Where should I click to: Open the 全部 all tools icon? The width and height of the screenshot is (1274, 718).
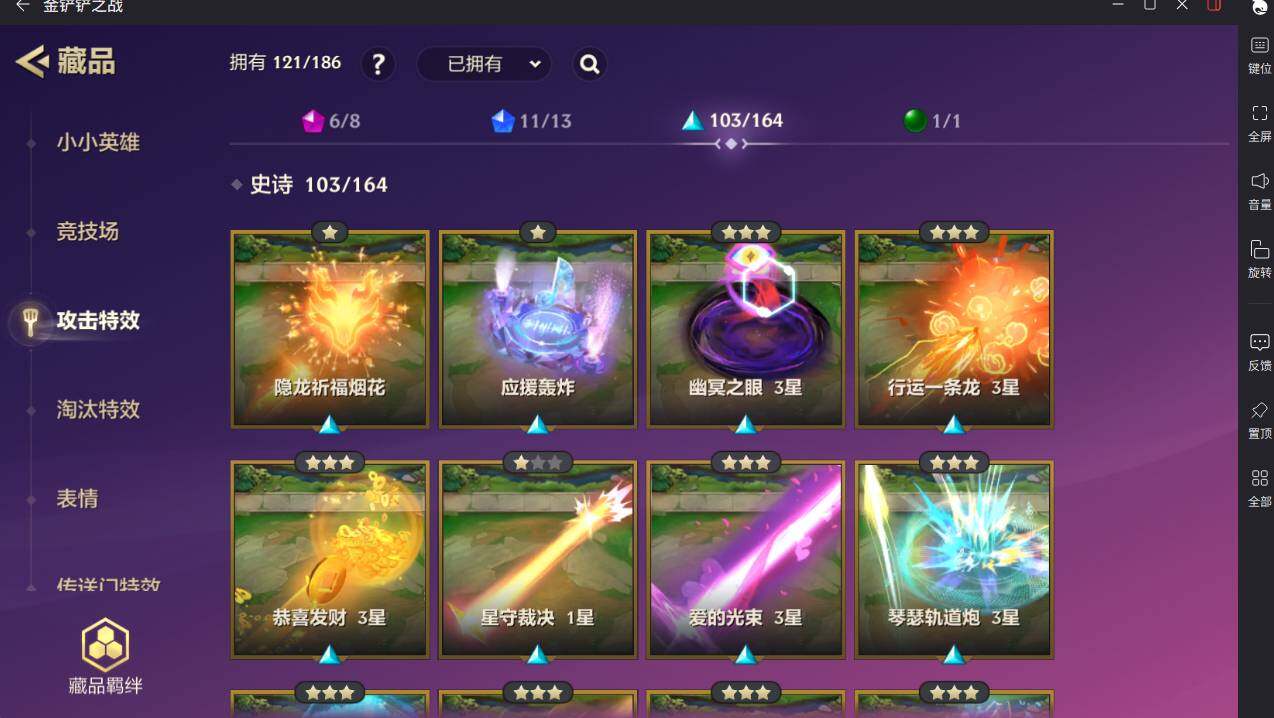click(1259, 478)
